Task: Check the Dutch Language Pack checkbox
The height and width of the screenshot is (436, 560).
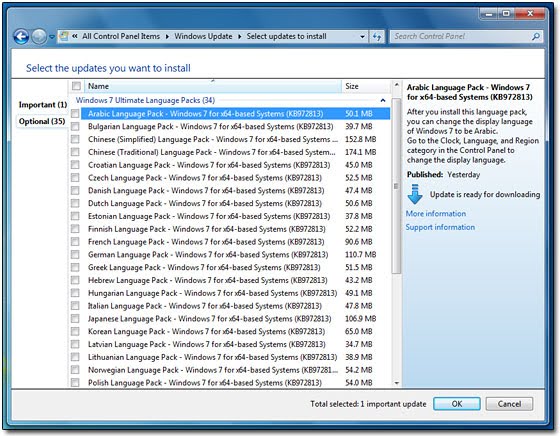Action: click(75, 204)
